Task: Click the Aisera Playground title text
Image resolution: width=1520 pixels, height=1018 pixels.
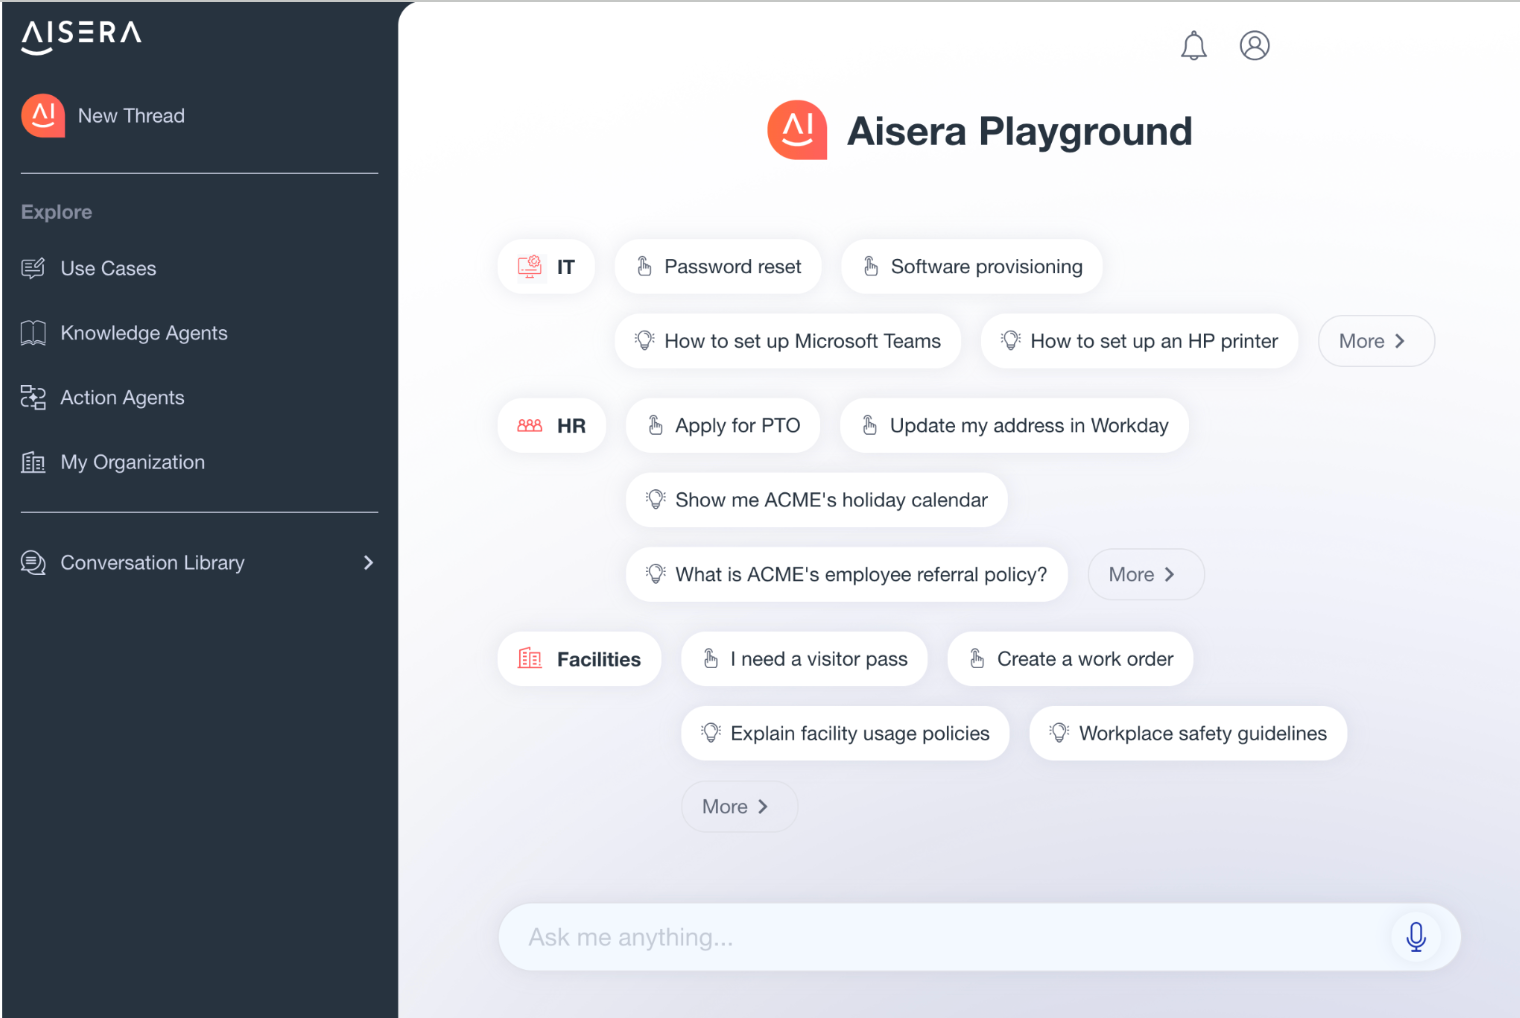Action: [1019, 131]
